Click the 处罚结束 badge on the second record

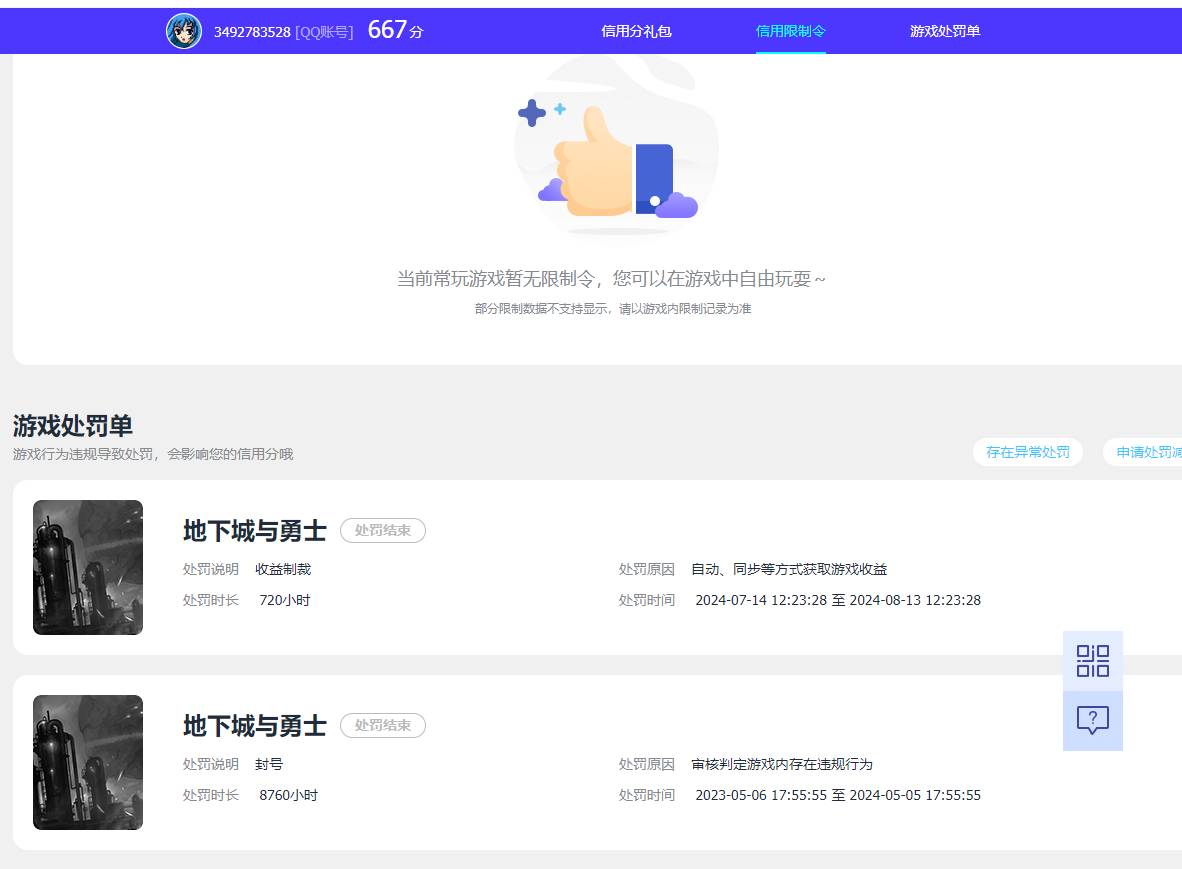click(x=383, y=726)
